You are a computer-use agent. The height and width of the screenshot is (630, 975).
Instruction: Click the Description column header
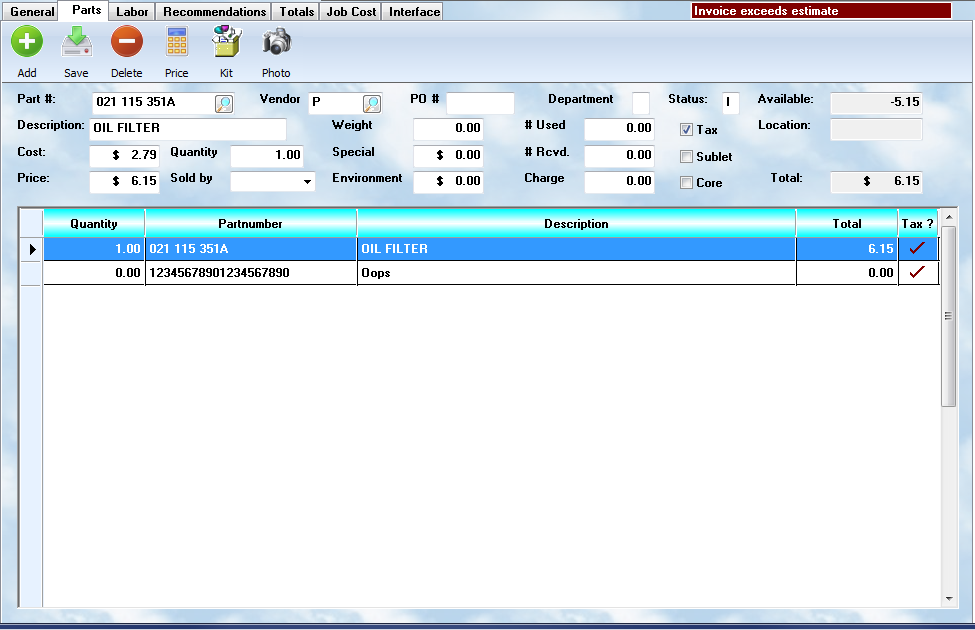(576, 224)
